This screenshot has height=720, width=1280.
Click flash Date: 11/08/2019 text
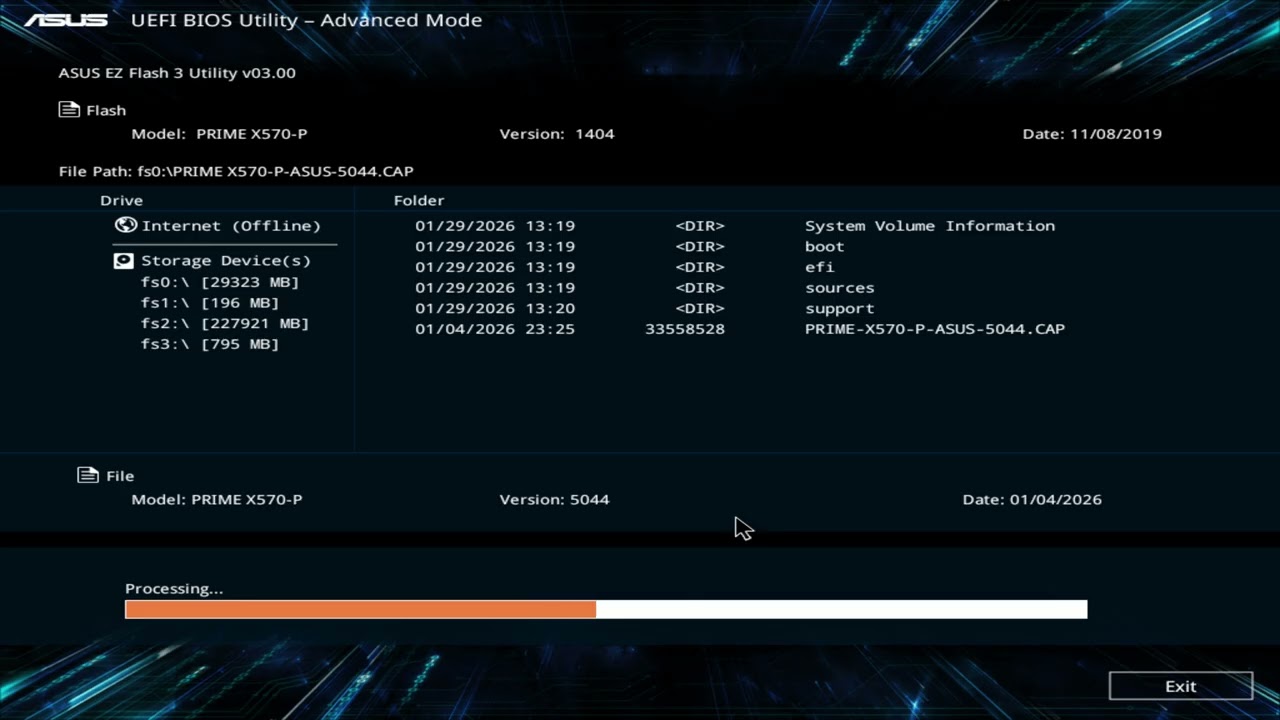point(1092,134)
